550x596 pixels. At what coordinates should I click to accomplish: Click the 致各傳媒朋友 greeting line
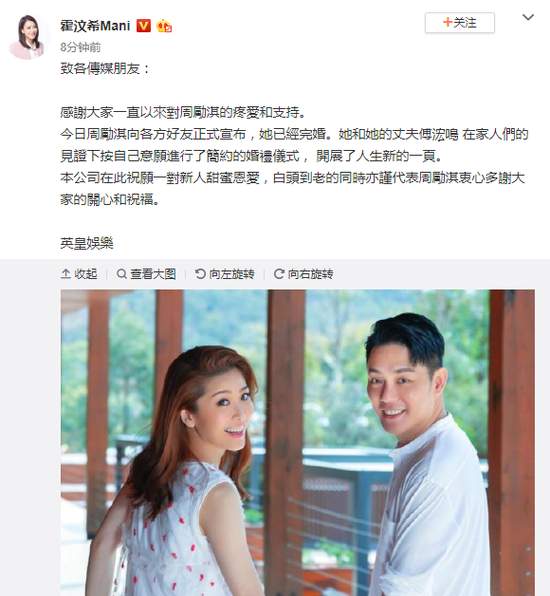tap(105, 69)
